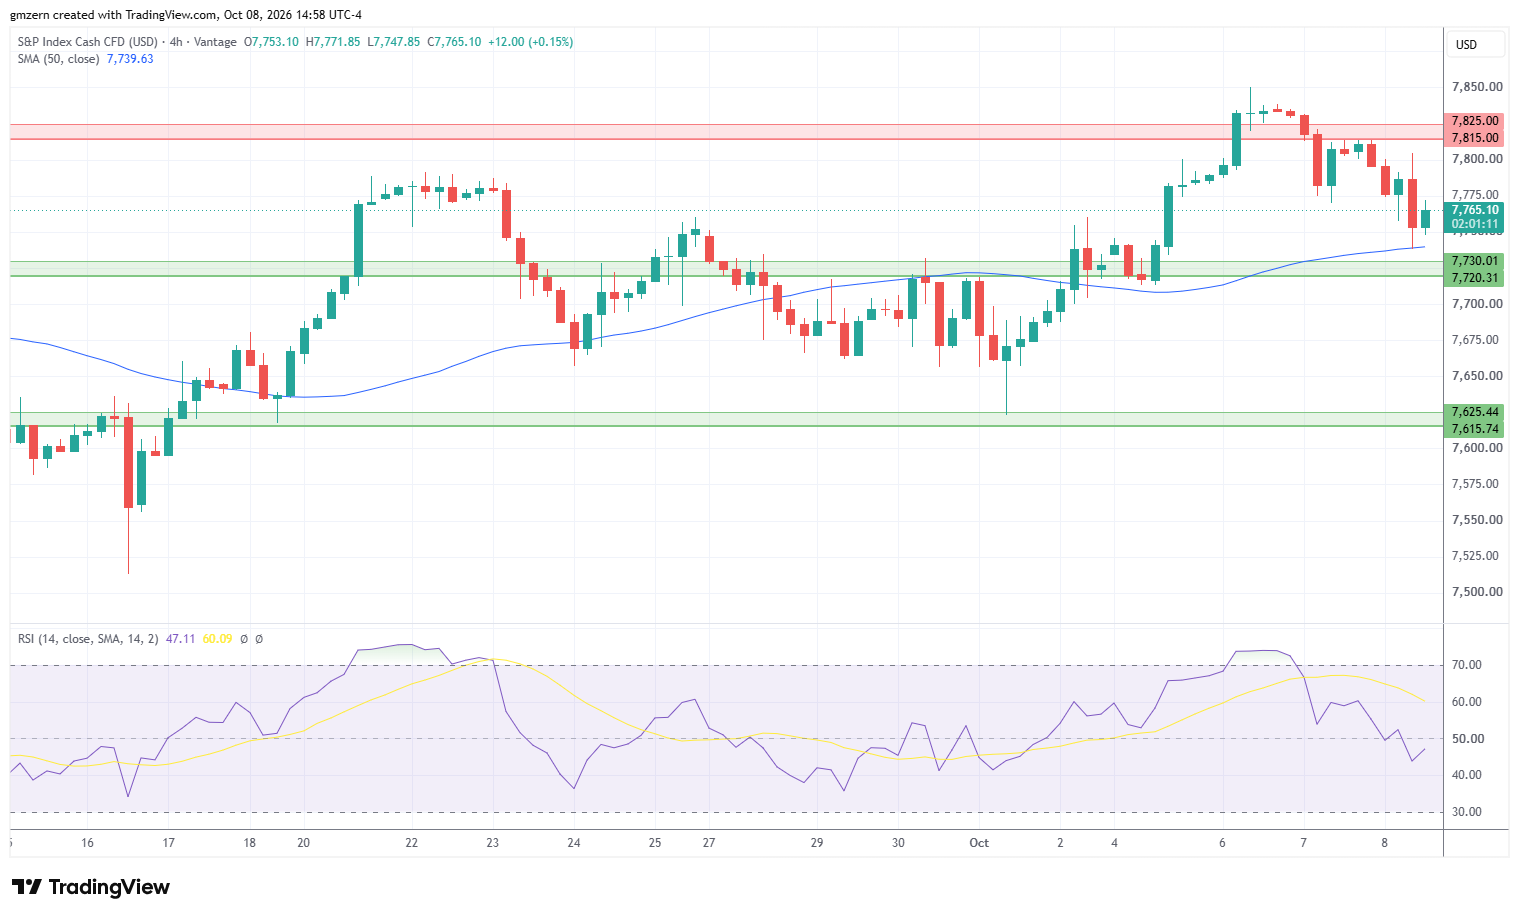Click the 7,575.00 price axis label

pos(1476,484)
